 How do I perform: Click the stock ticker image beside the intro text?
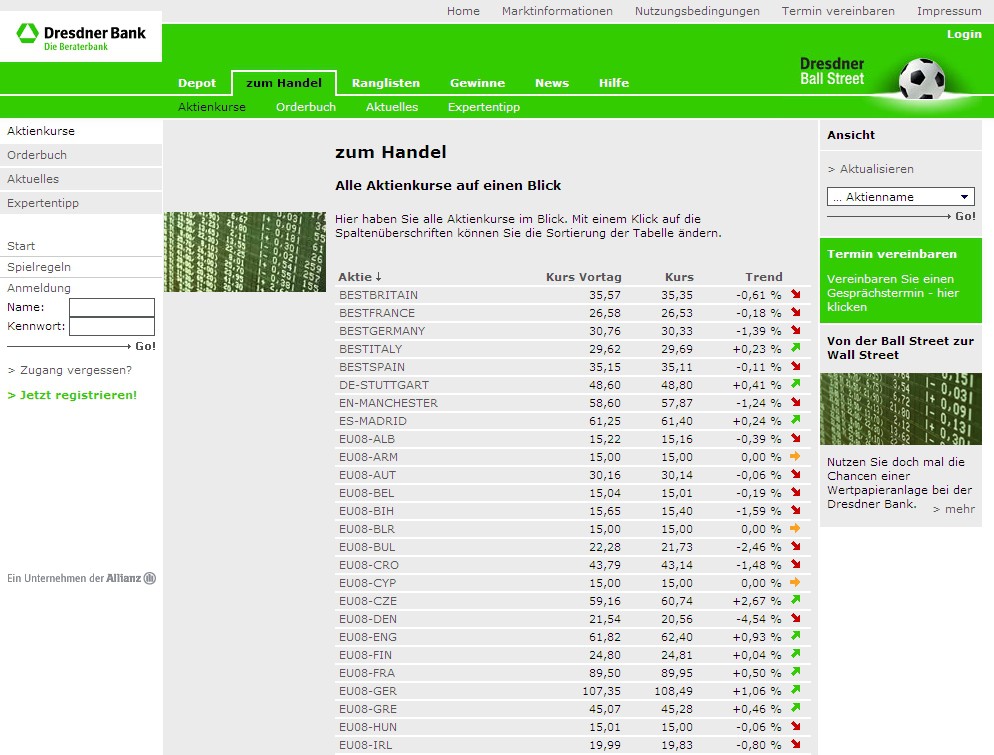point(245,252)
